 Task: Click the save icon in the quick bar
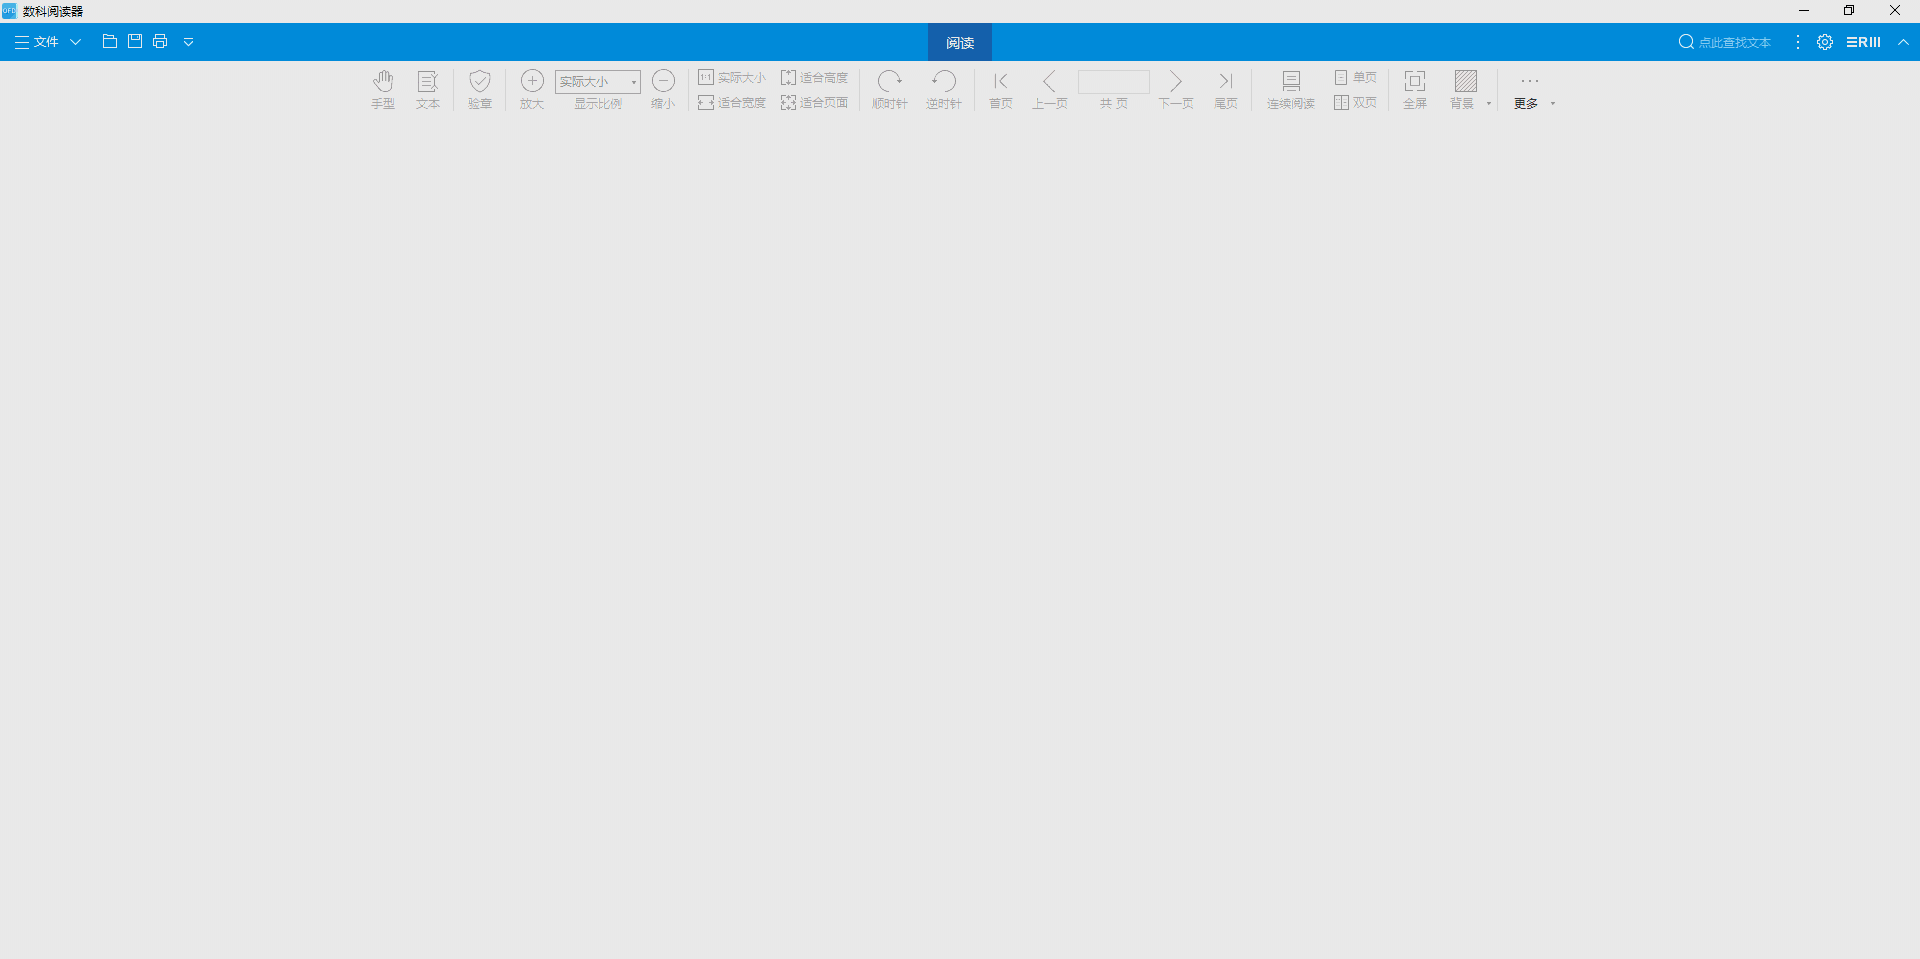tap(135, 41)
